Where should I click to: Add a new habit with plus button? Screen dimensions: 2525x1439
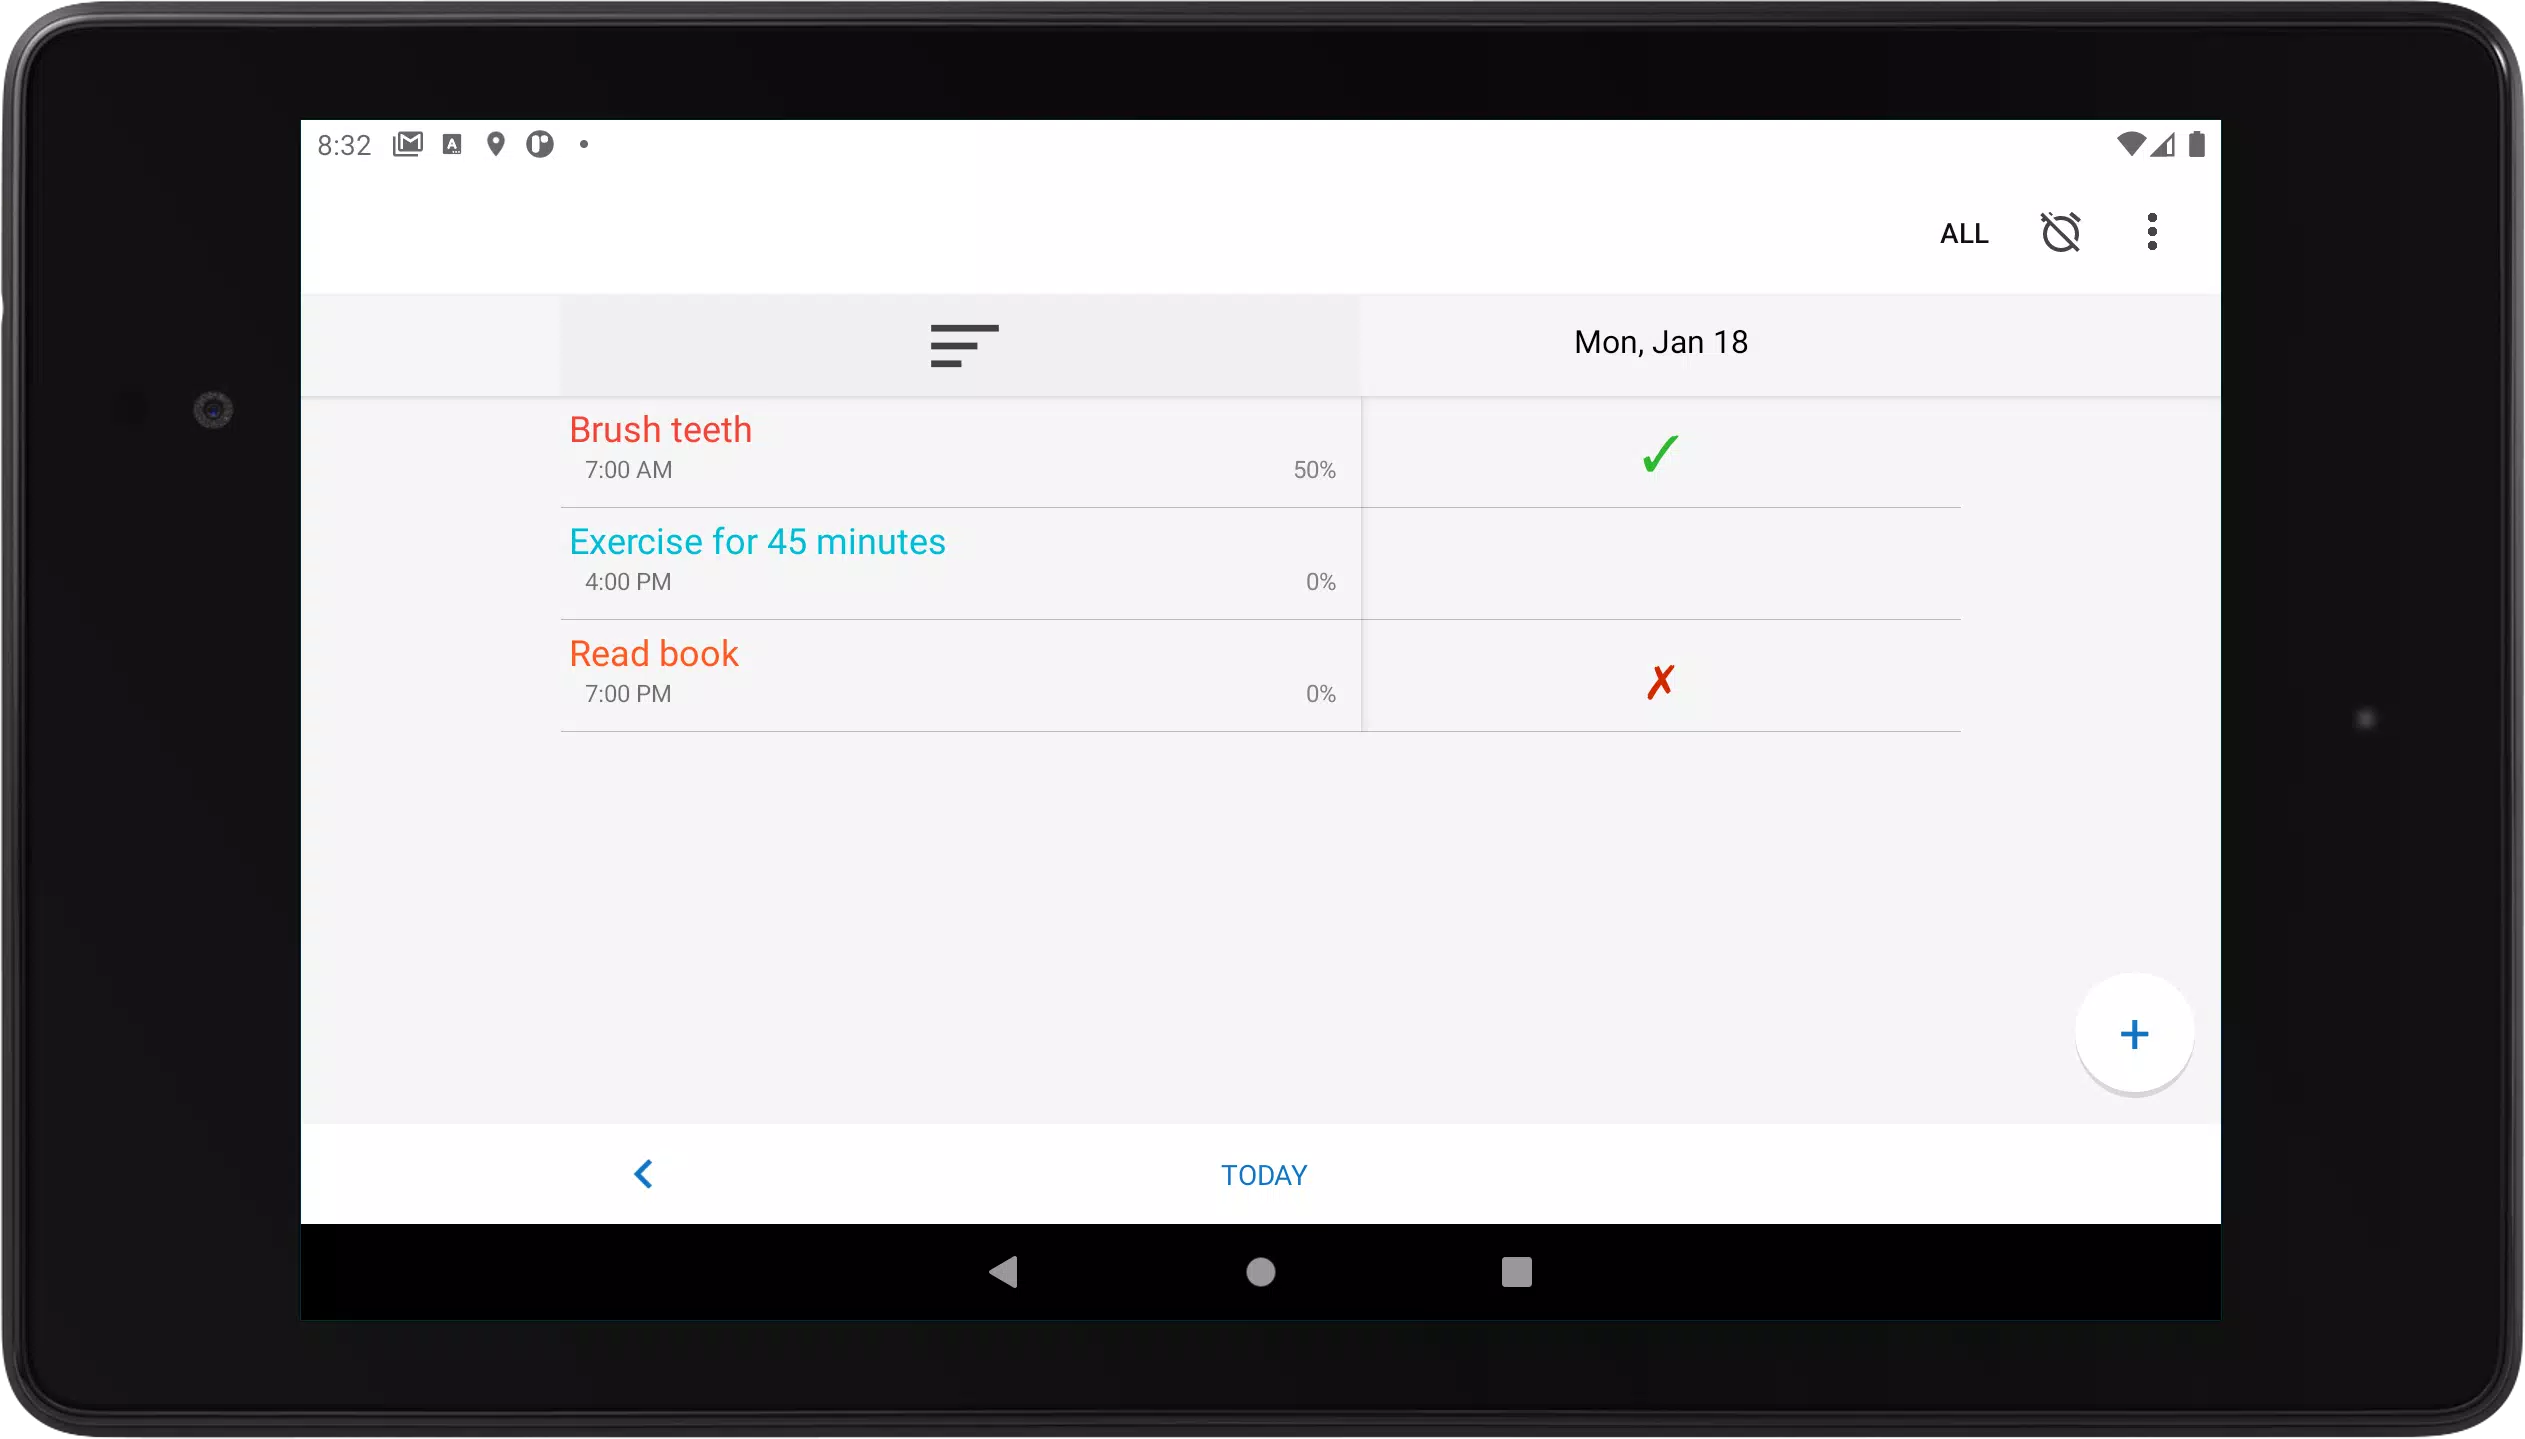2134,1034
